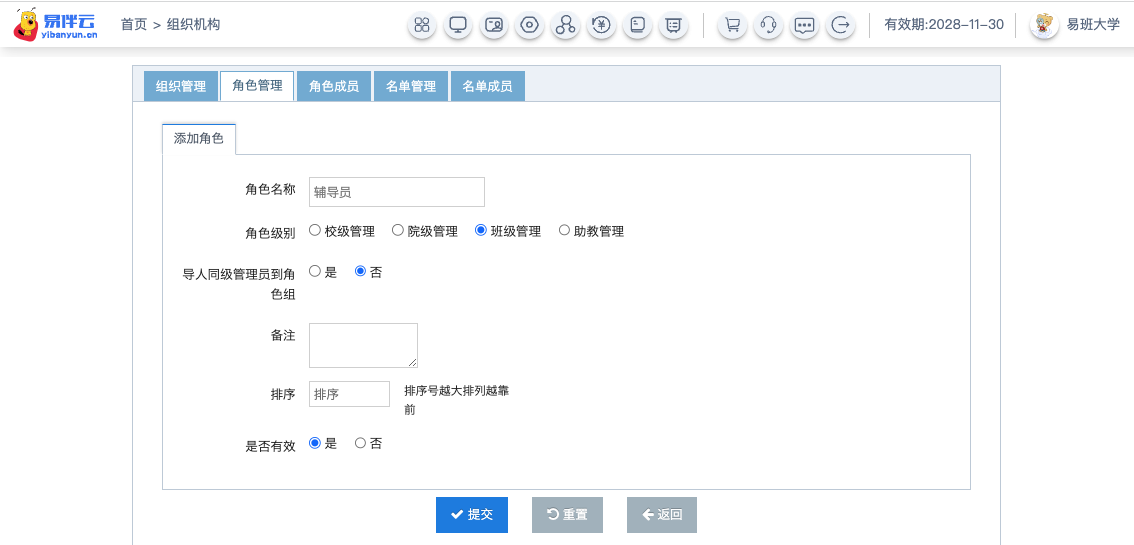The height and width of the screenshot is (545, 1134).
Task: Click the hexagon settings icon
Action: click(530, 25)
